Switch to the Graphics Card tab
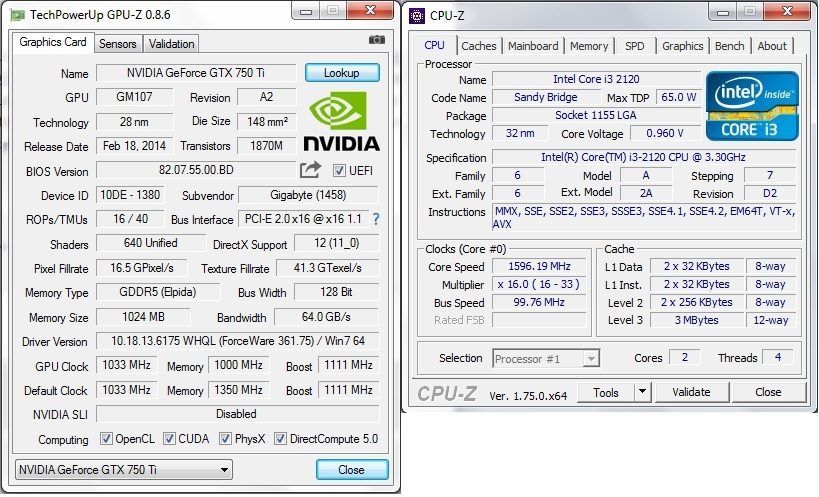Image resolution: width=819 pixels, height=497 pixels. click(x=53, y=42)
